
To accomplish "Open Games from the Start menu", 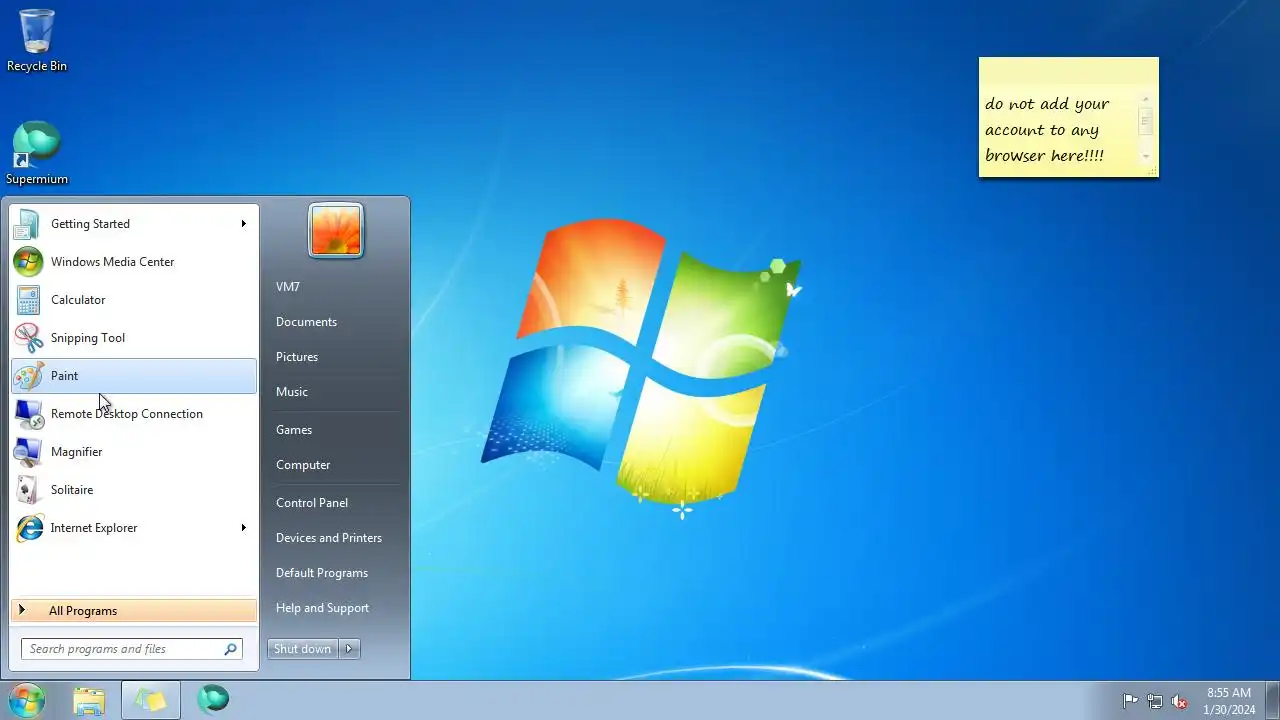I will point(294,430).
